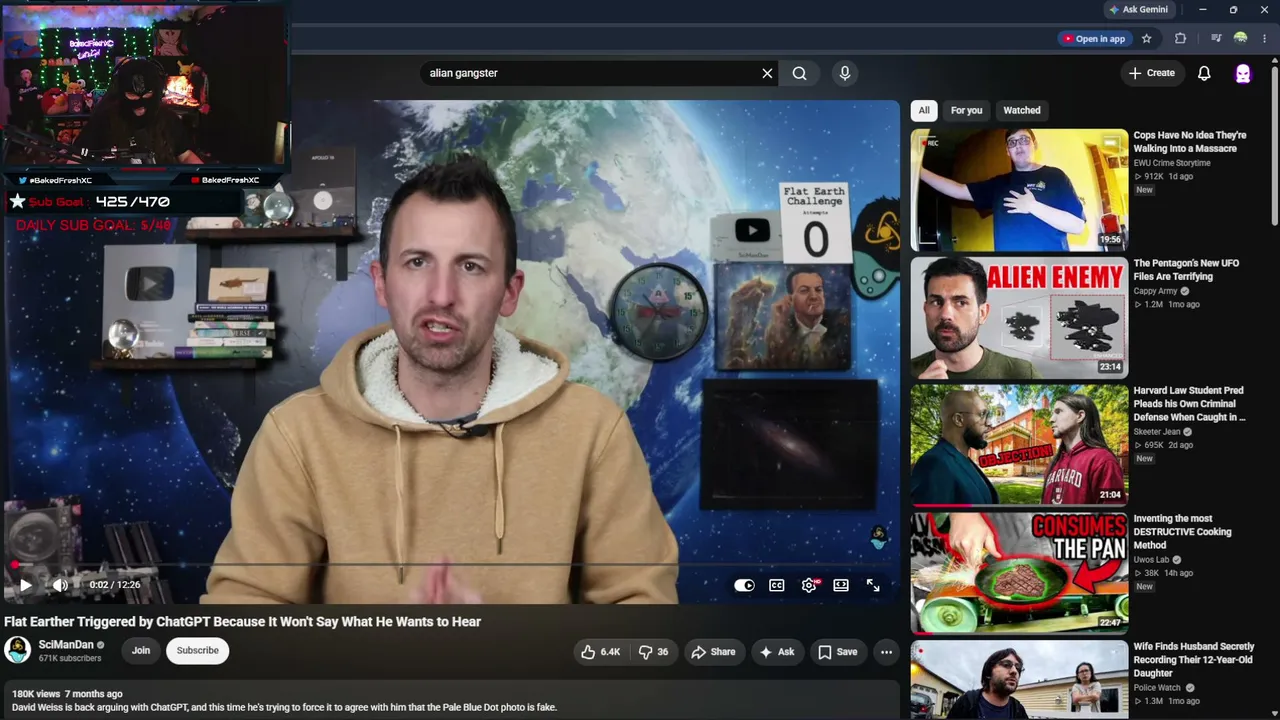Turn on closed captions with CC button
This screenshot has width=1280, height=720.
(x=776, y=585)
